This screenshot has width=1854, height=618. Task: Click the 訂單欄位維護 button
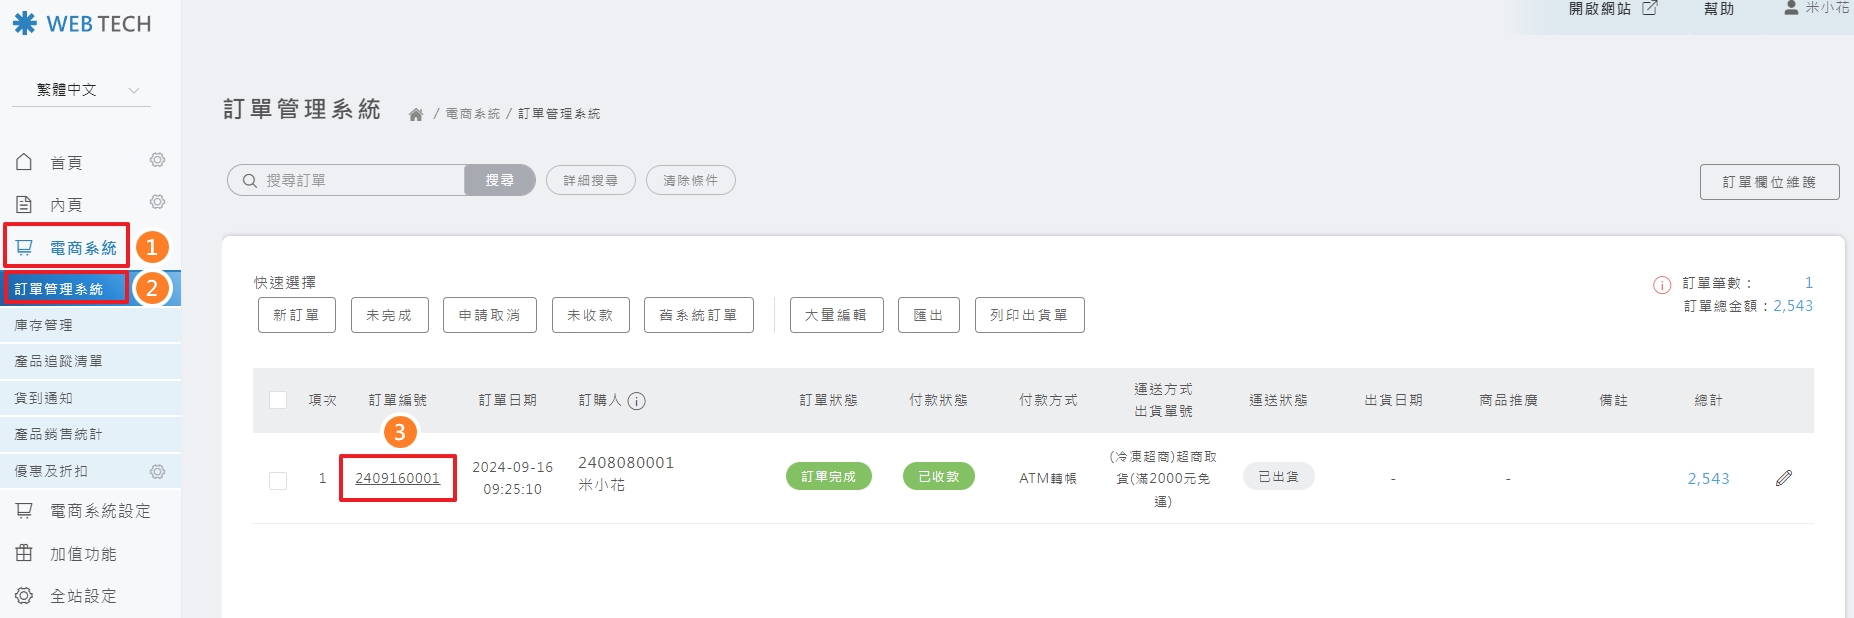[x=1768, y=182]
